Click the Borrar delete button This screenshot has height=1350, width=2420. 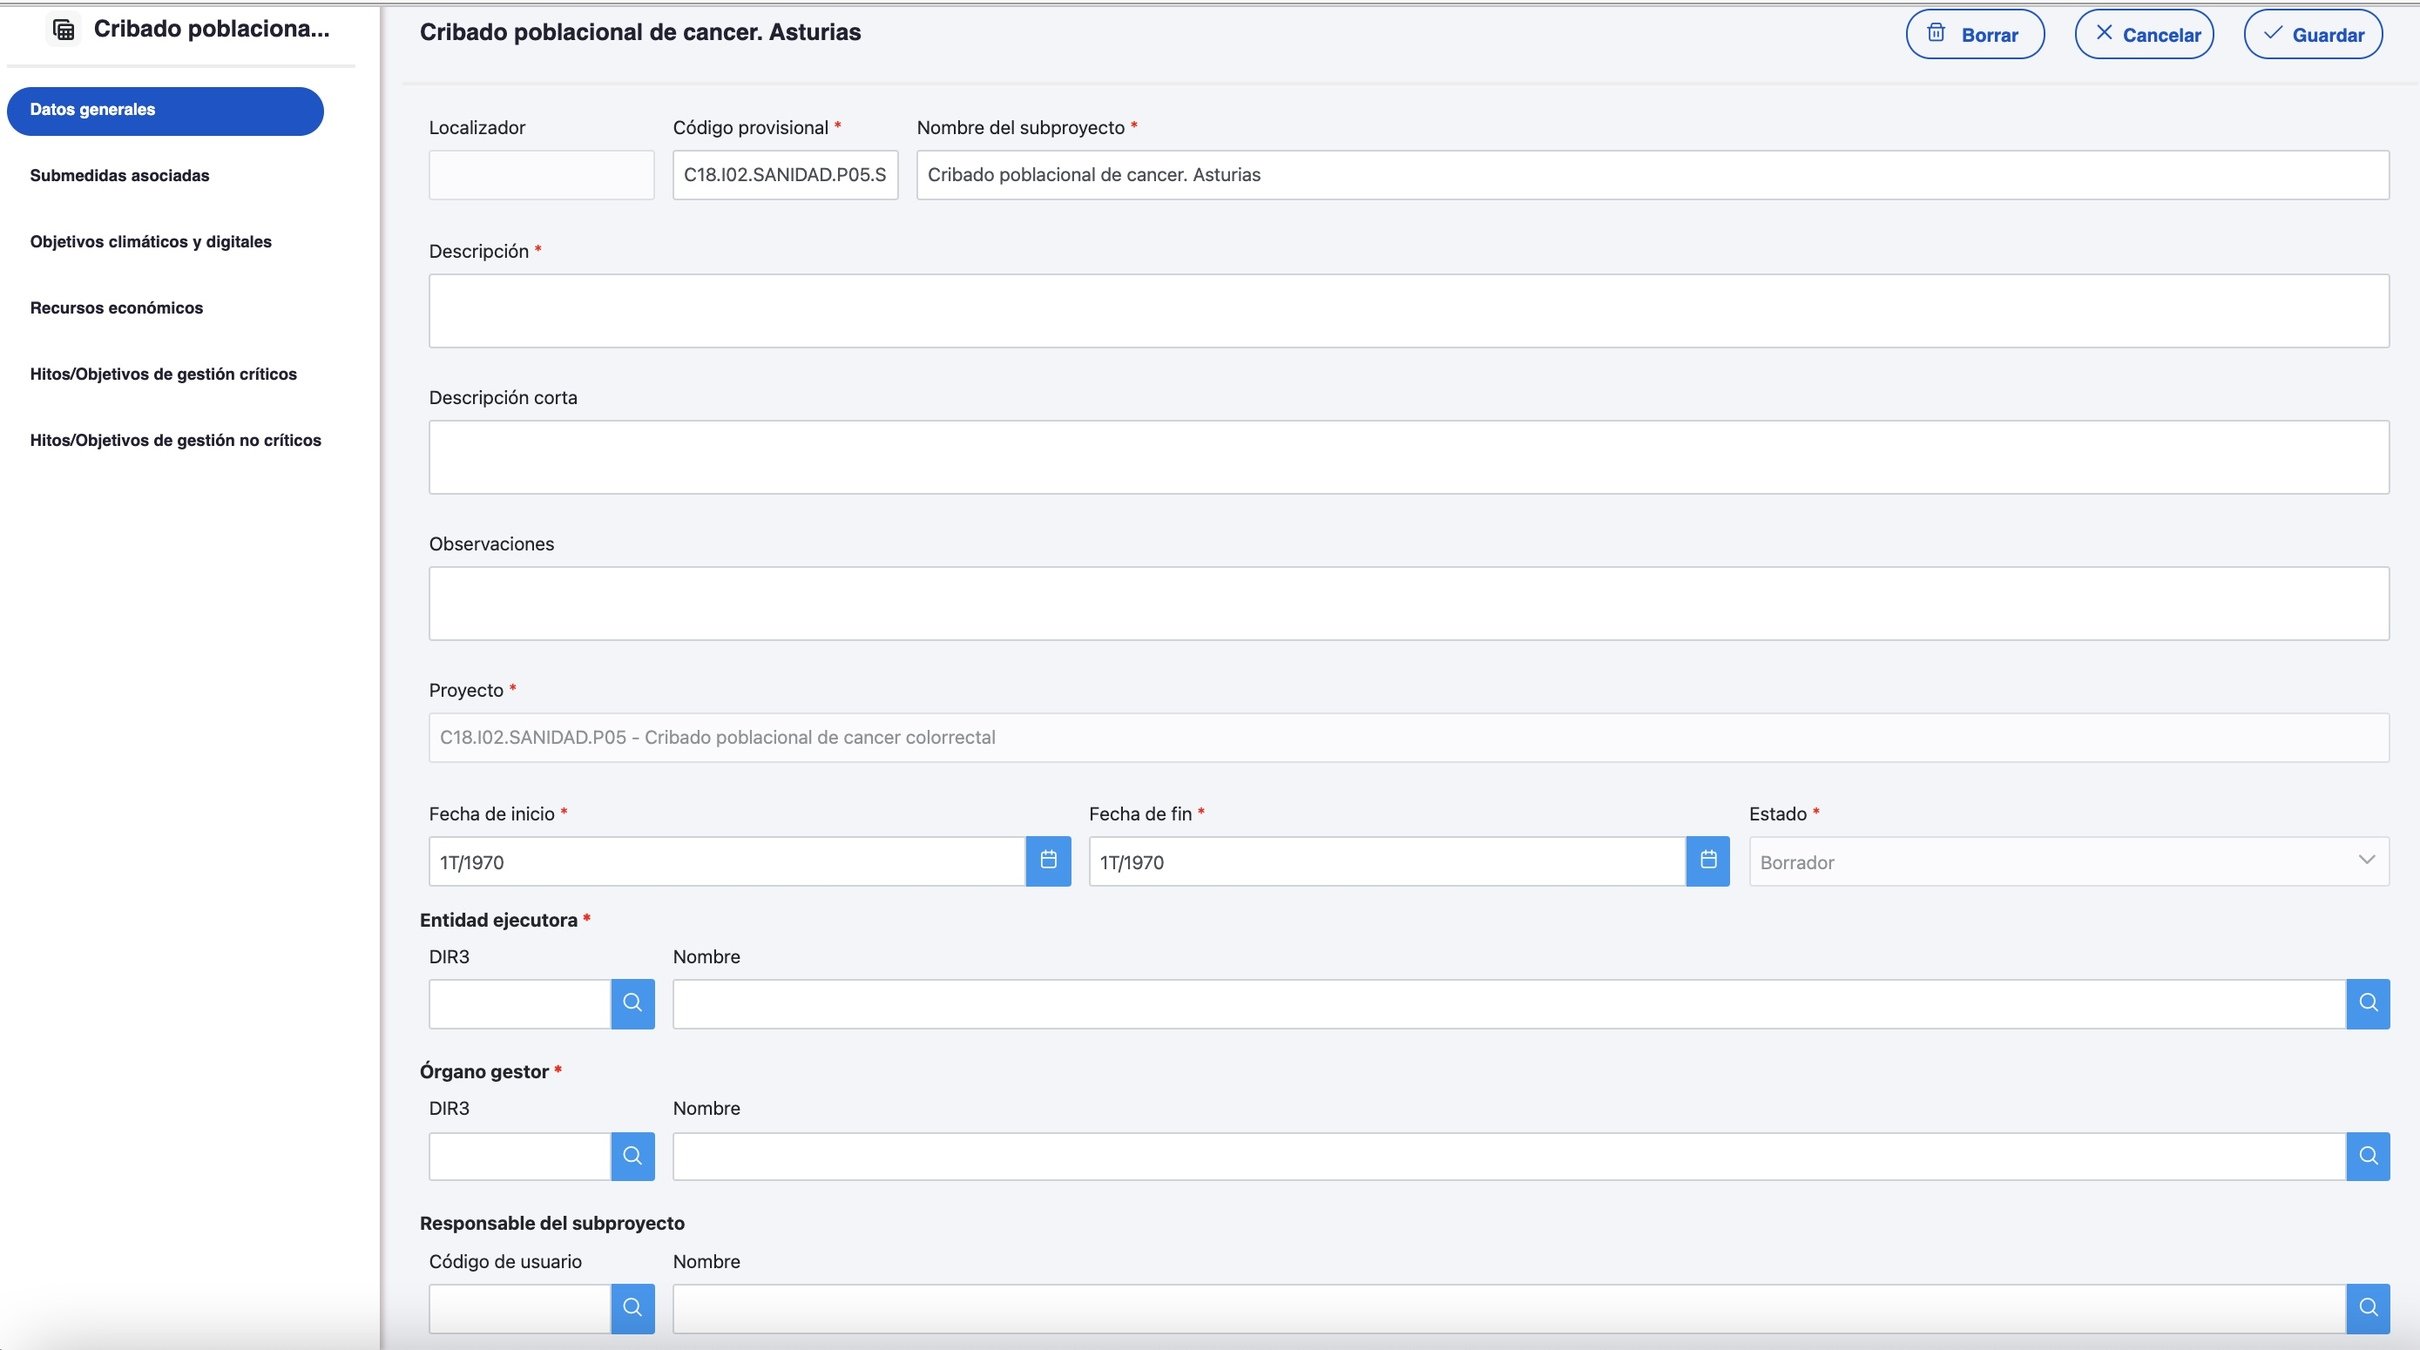1974,35
